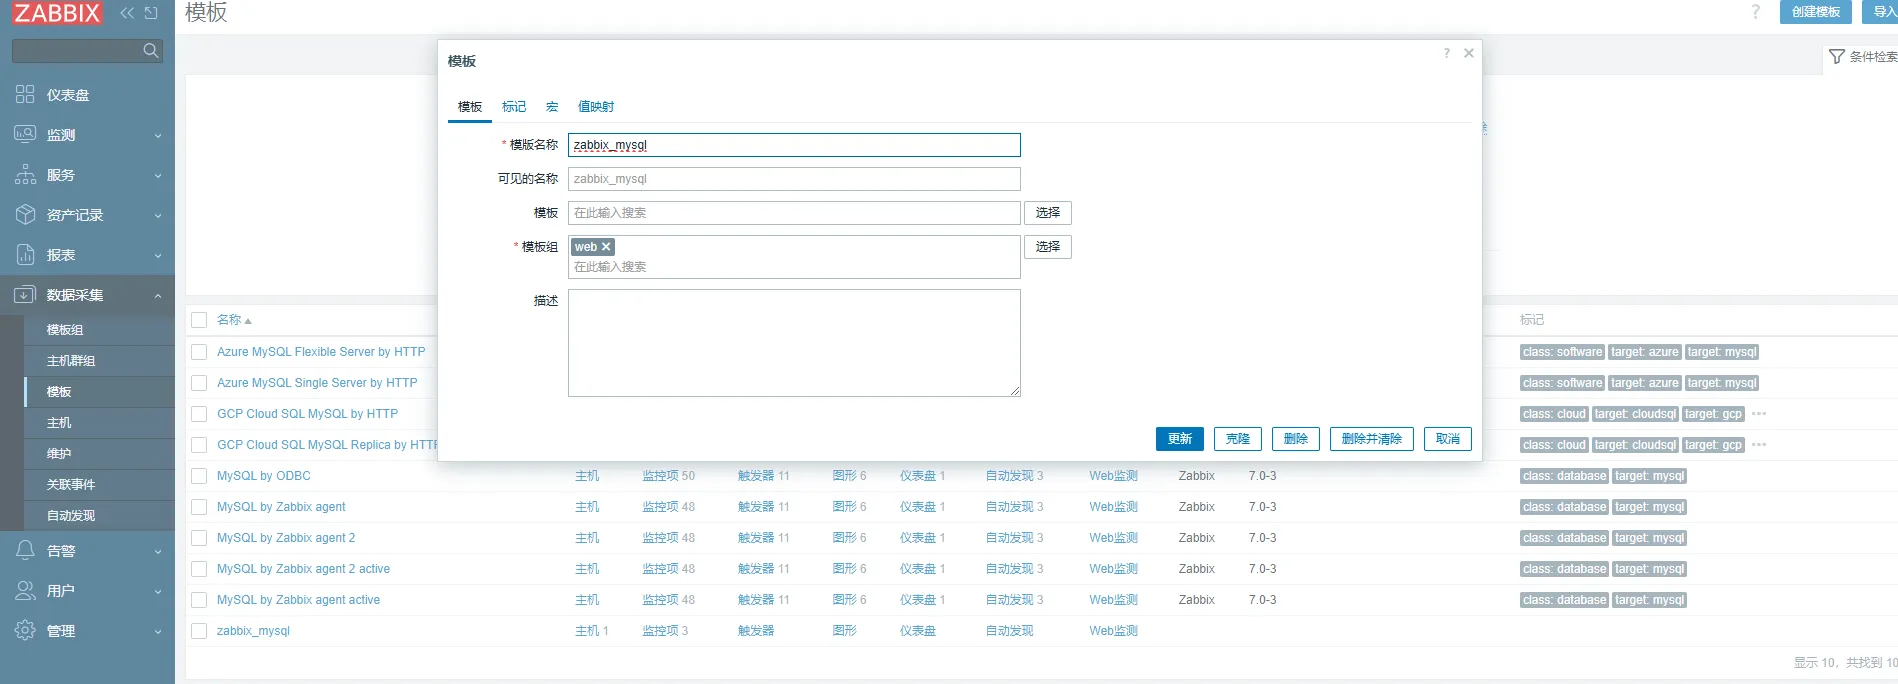Focus the 可见的名称 input field
1898x684 pixels.
coord(794,179)
